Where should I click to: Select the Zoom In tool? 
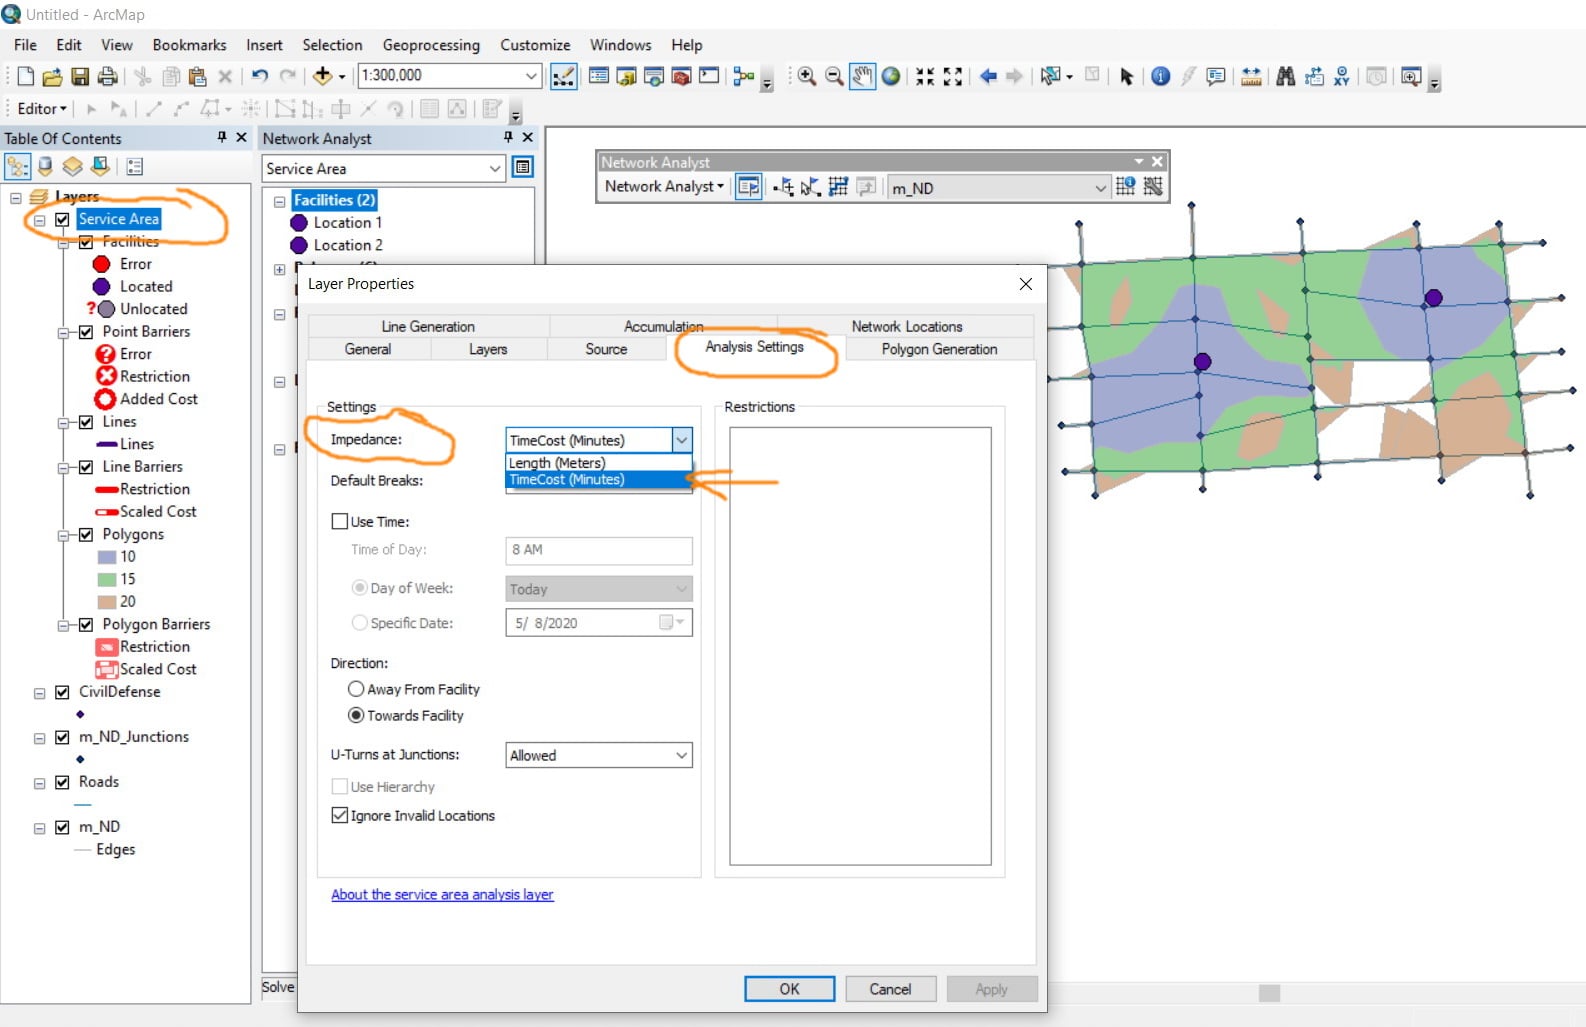(x=806, y=76)
